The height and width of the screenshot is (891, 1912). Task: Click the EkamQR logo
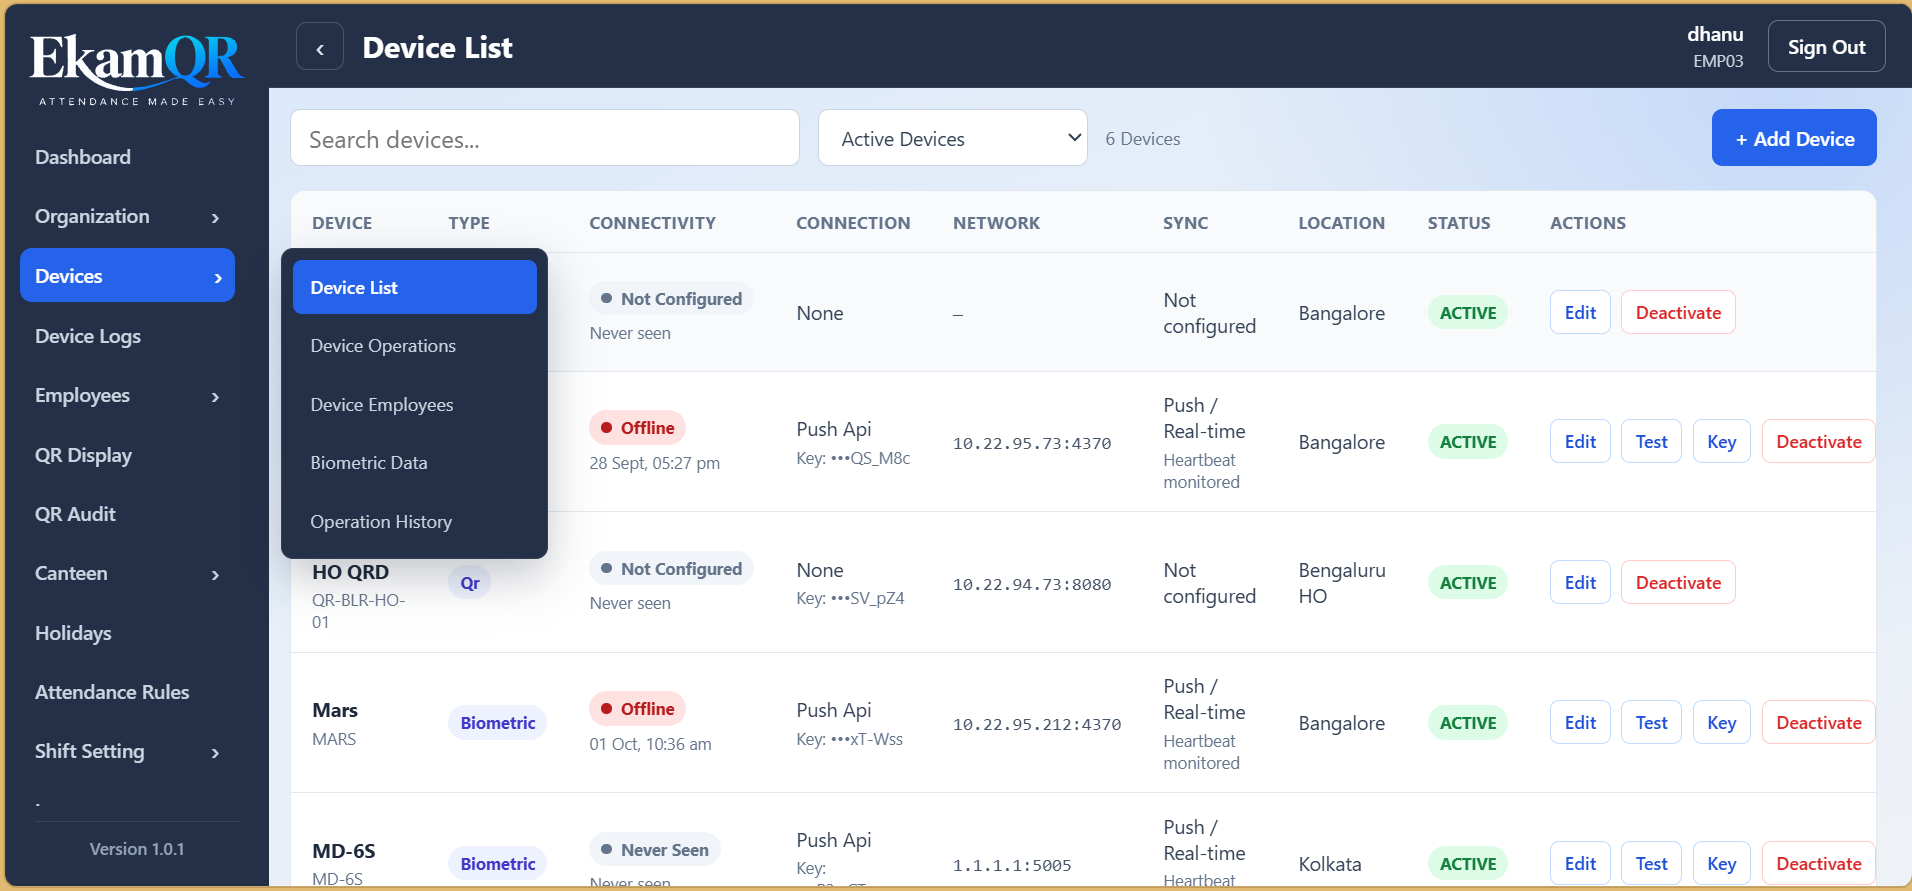tap(136, 68)
